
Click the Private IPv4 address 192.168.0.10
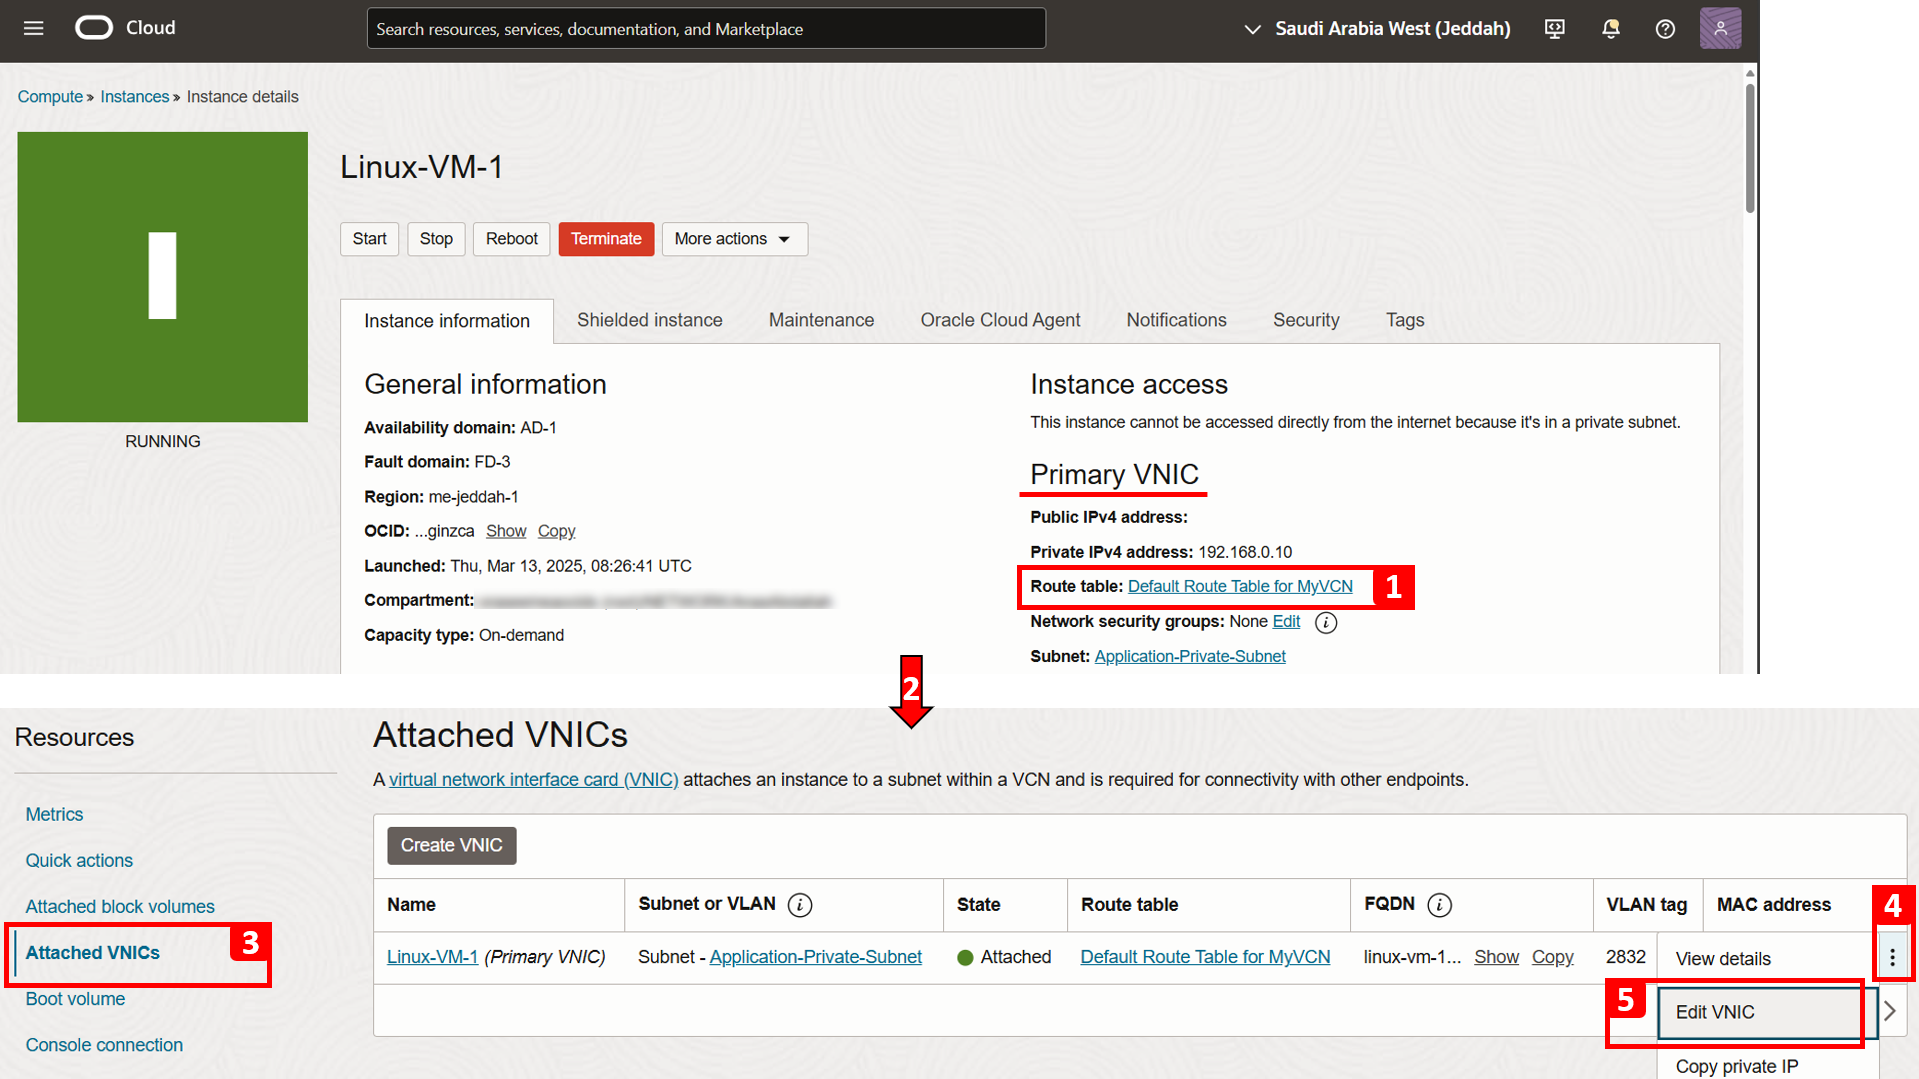[1245, 552]
